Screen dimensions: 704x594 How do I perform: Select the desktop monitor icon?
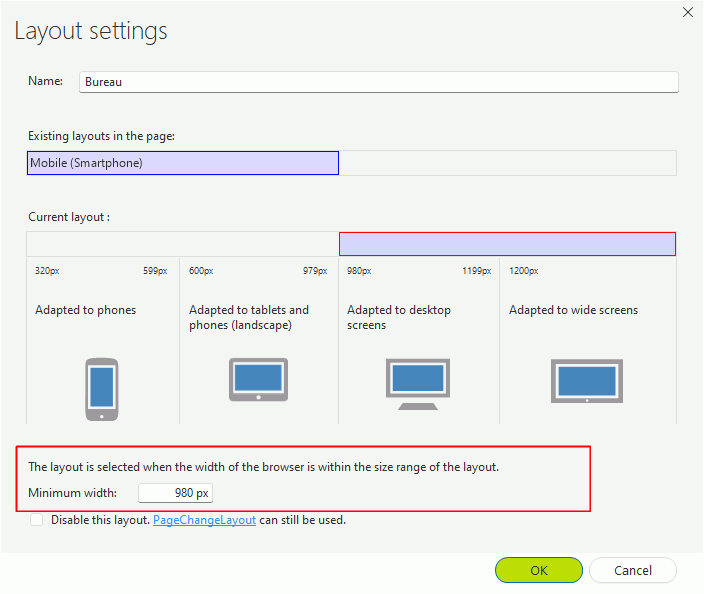418,384
